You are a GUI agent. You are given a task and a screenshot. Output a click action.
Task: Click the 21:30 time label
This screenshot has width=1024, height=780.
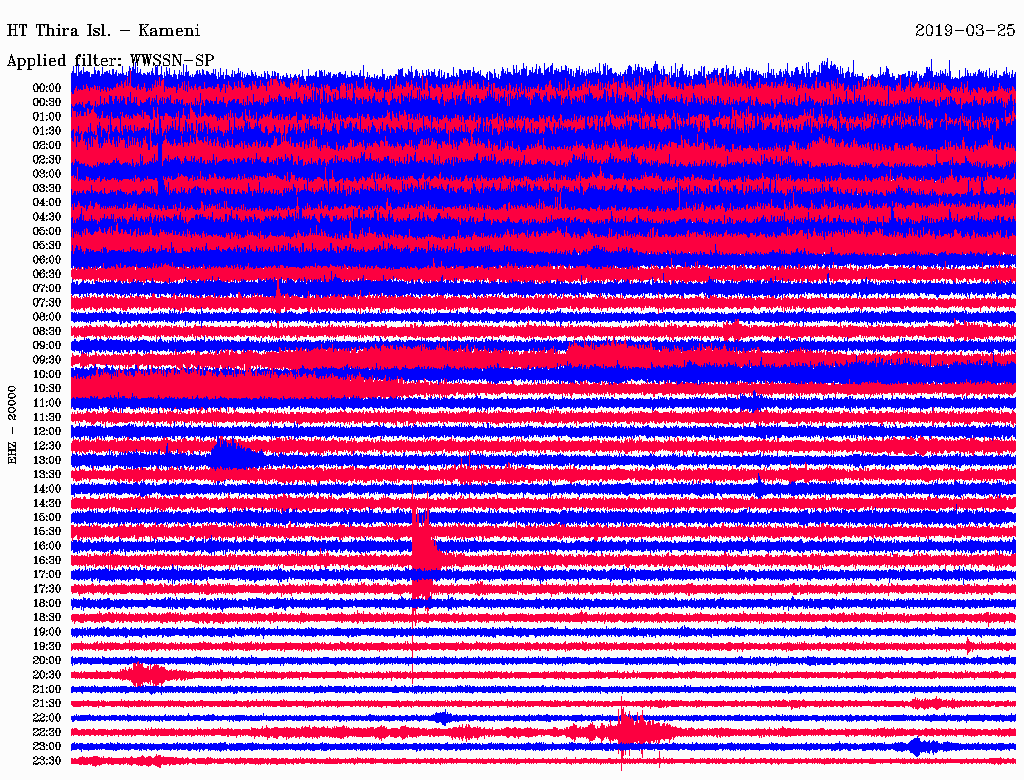[x=47, y=704]
